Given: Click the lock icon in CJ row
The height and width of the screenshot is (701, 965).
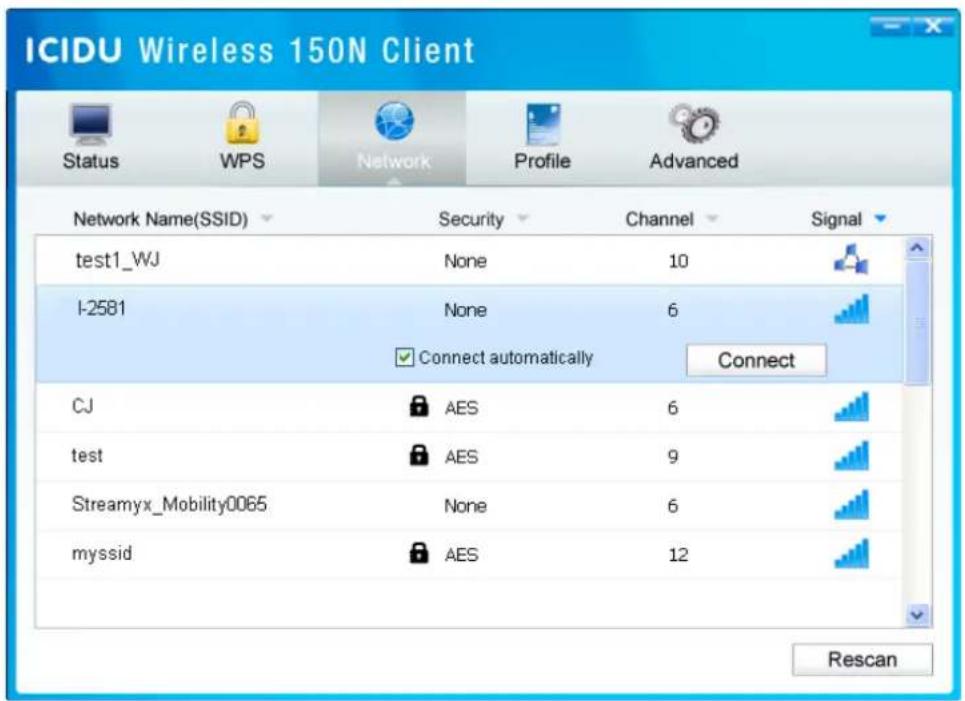Looking at the screenshot, I should [x=419, y=406].
